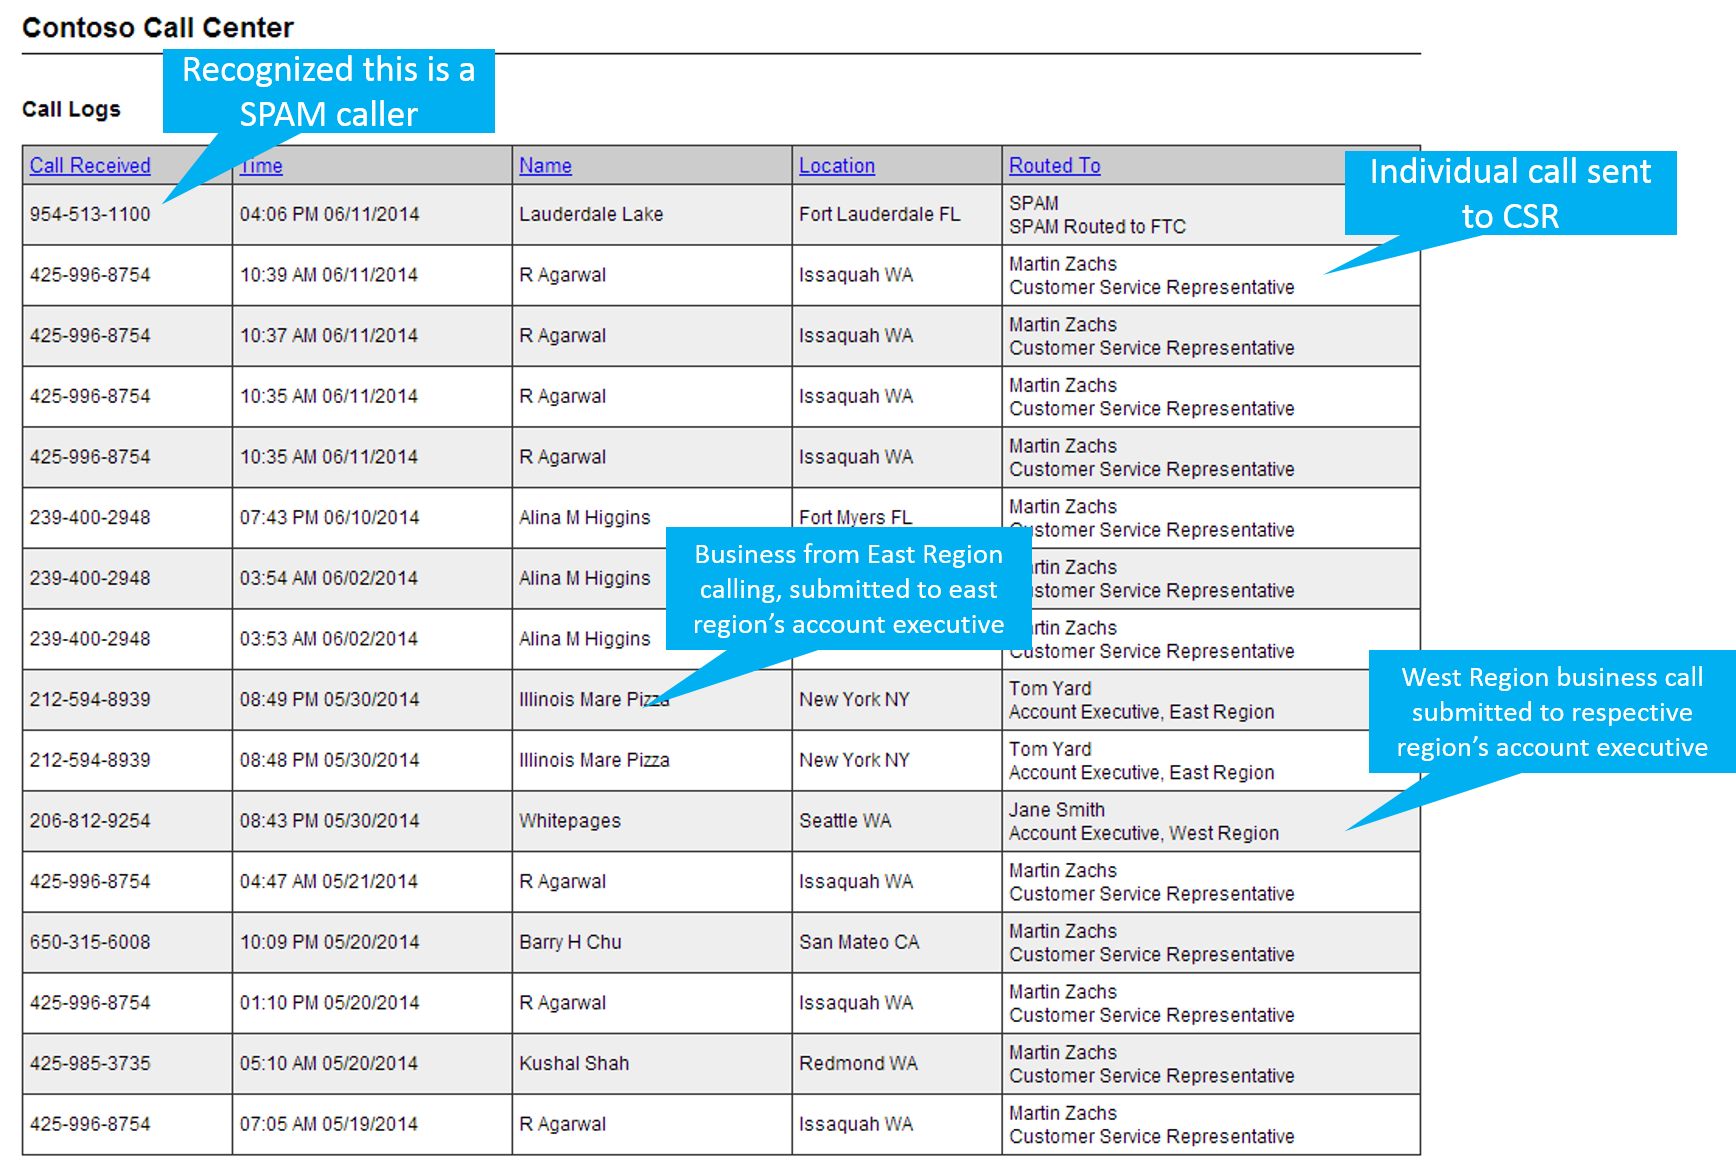Select phone number 425-985-3735
The image size is (1736, 1168).
pos(90,1064)
